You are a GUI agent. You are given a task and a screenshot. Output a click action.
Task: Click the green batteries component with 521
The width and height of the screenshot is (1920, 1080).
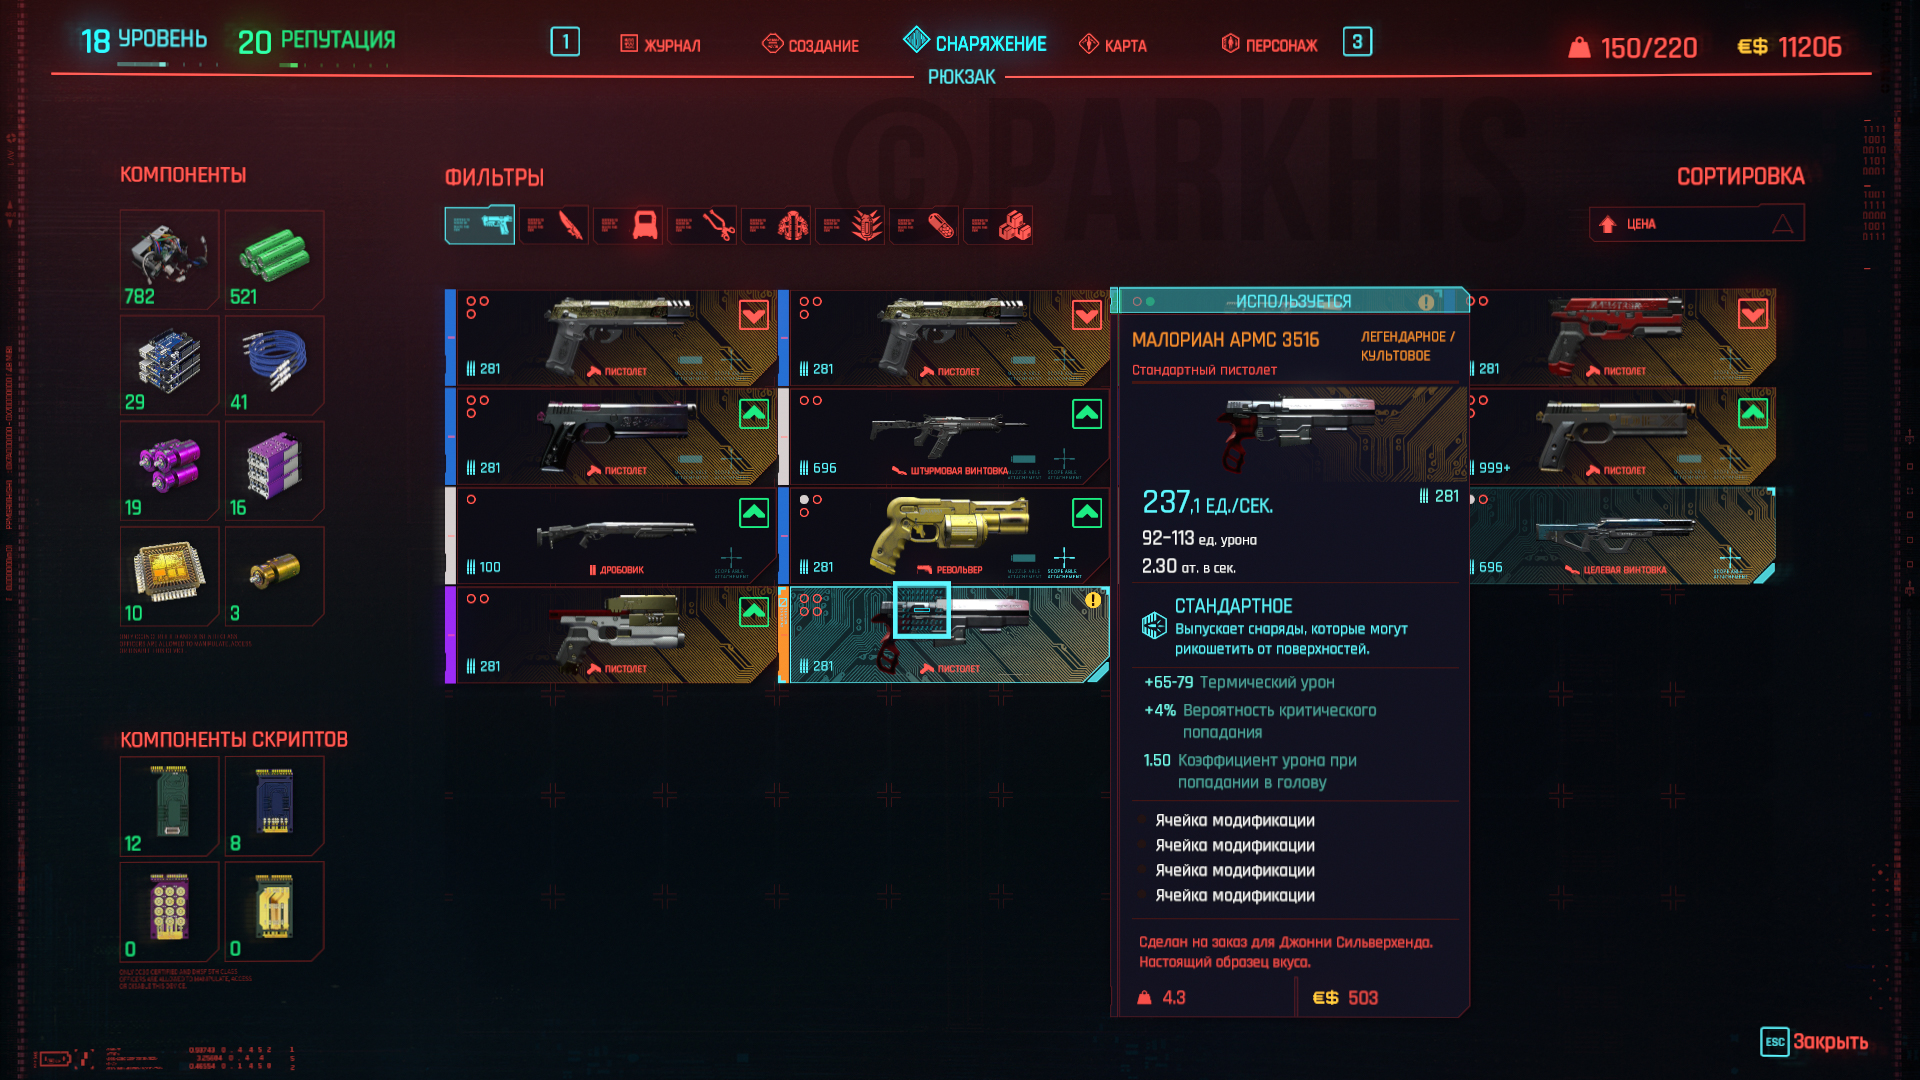click(x=274, y=259)
